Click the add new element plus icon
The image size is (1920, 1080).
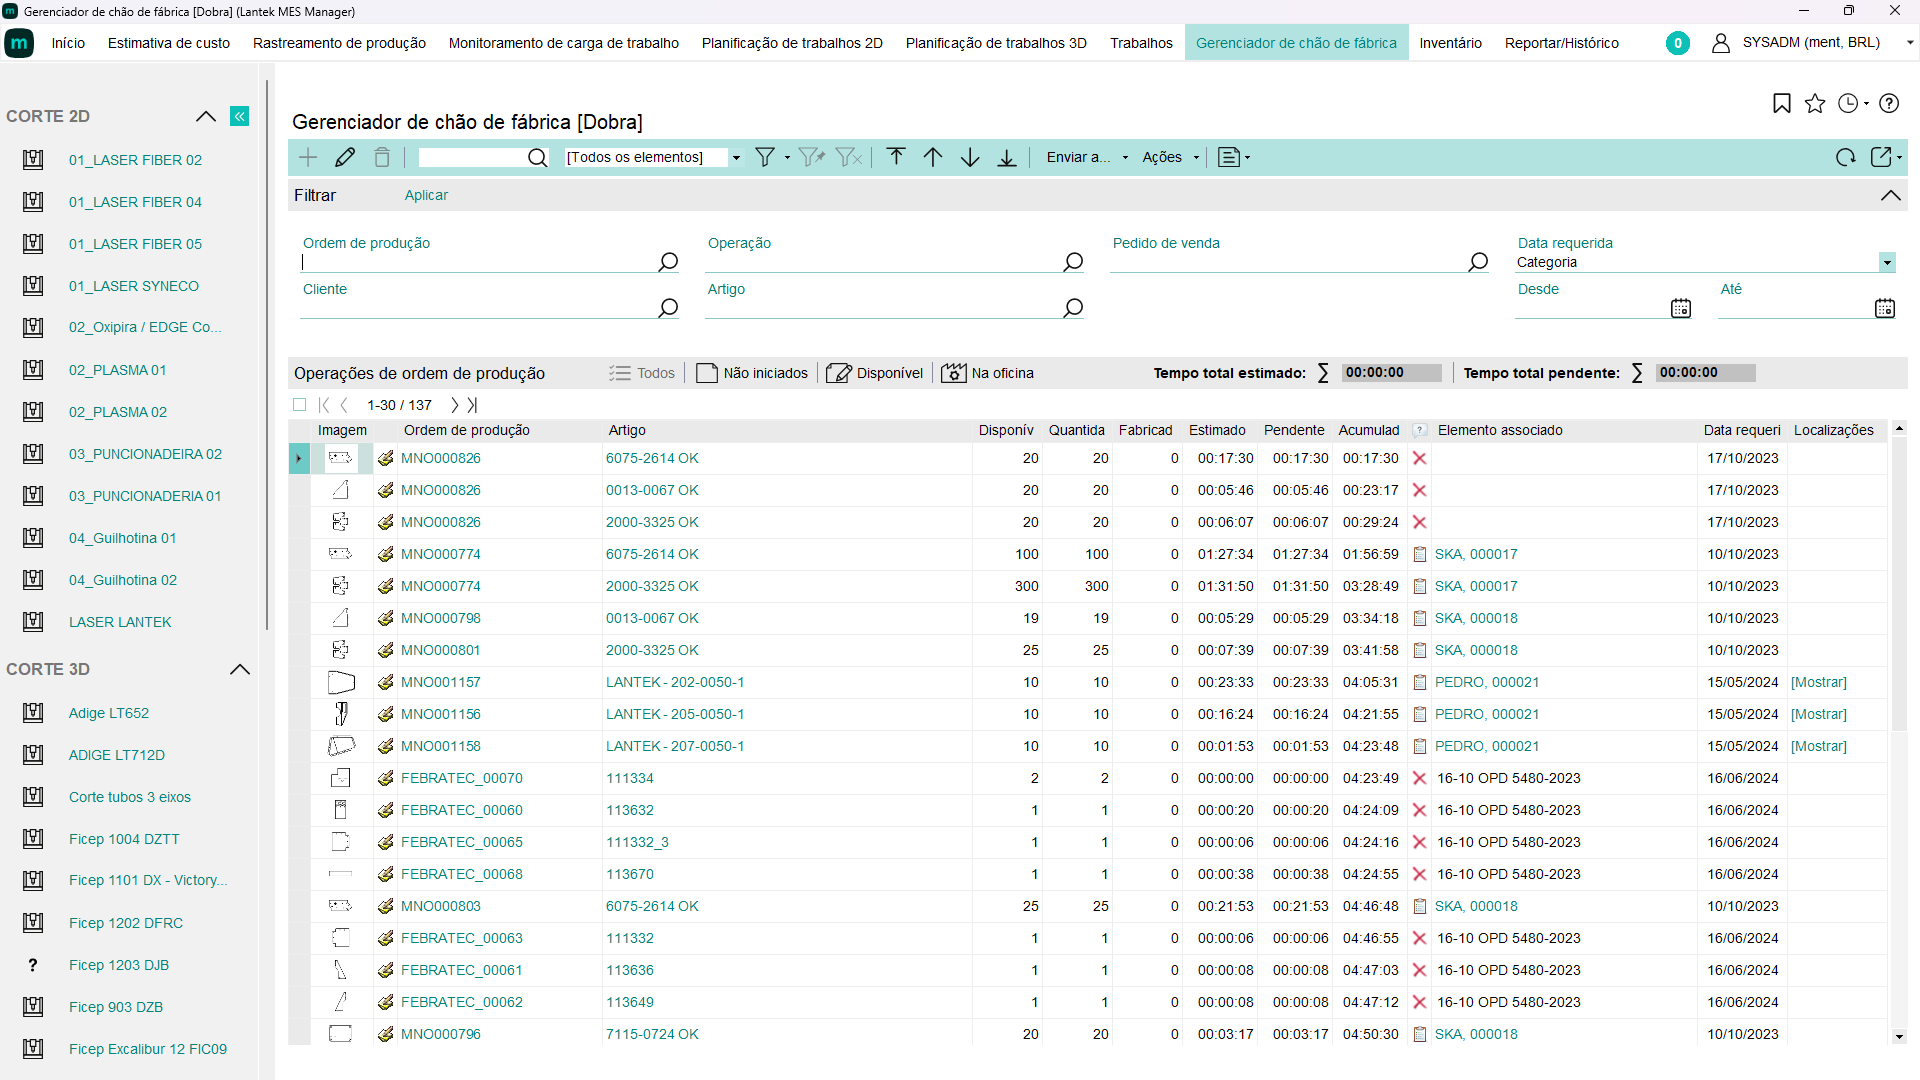coord(308,157)
